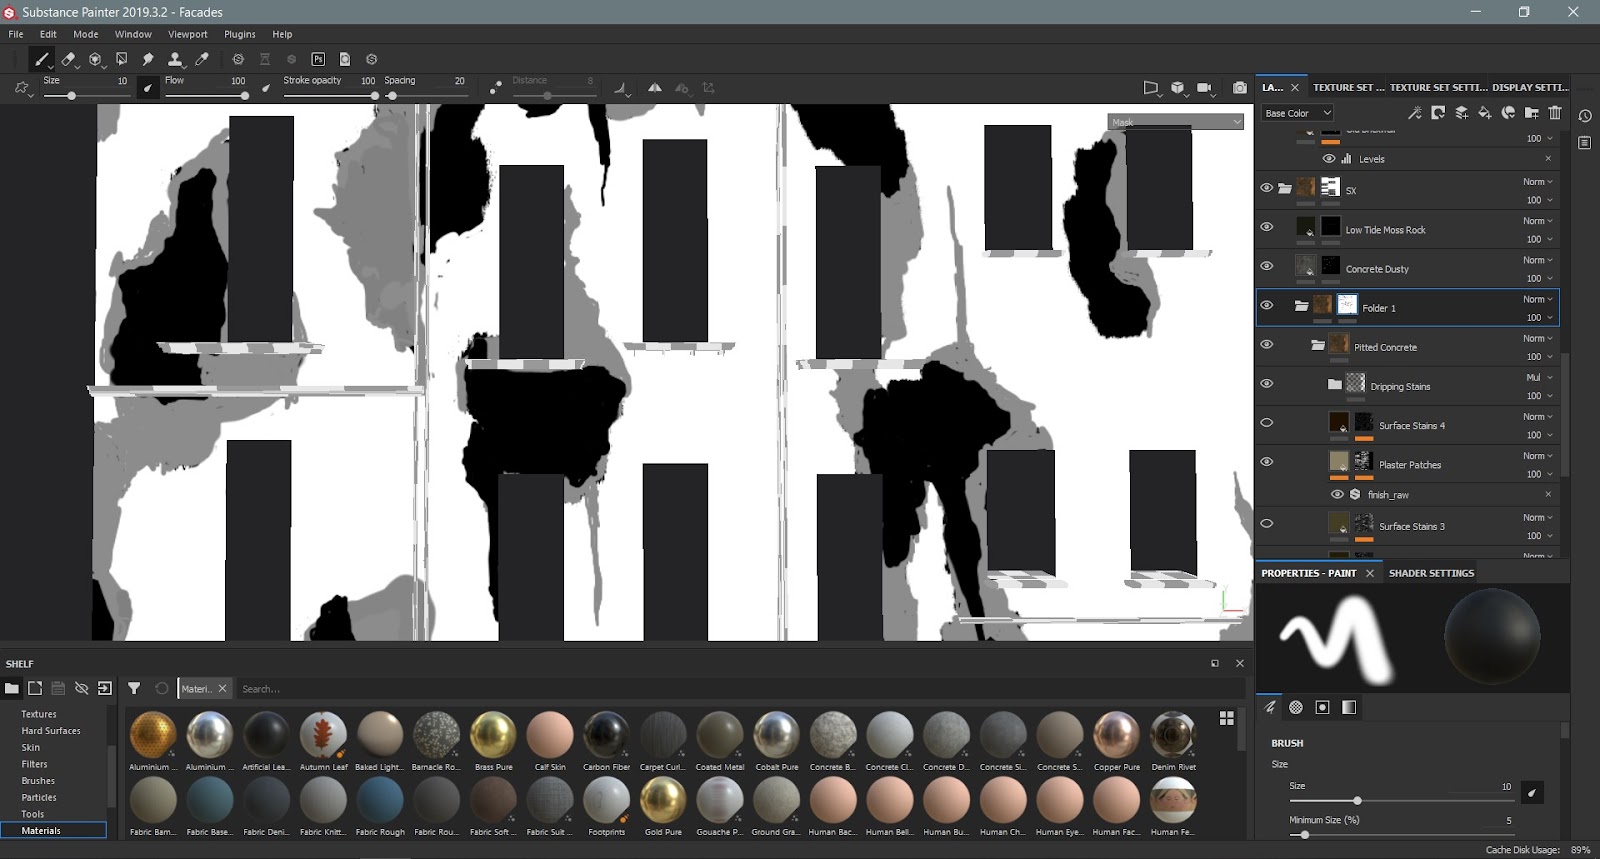
Task: Hide the Pitted Concrete folder
Action: click(1266, 344)
